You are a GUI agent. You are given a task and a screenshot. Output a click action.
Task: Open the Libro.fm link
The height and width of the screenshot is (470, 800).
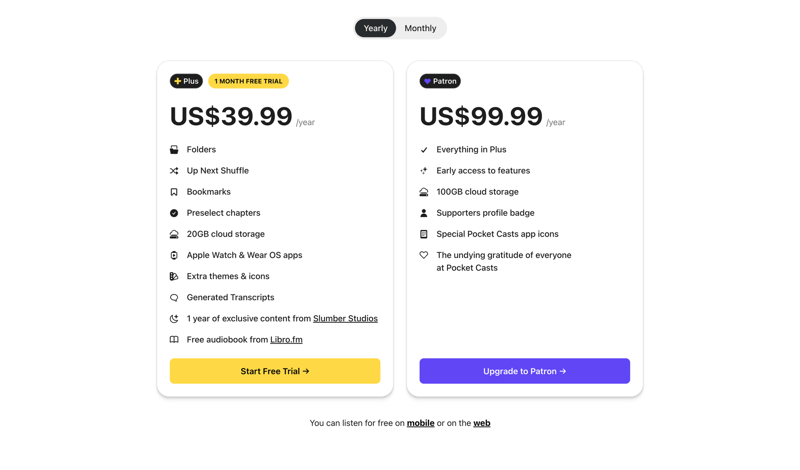286,340
